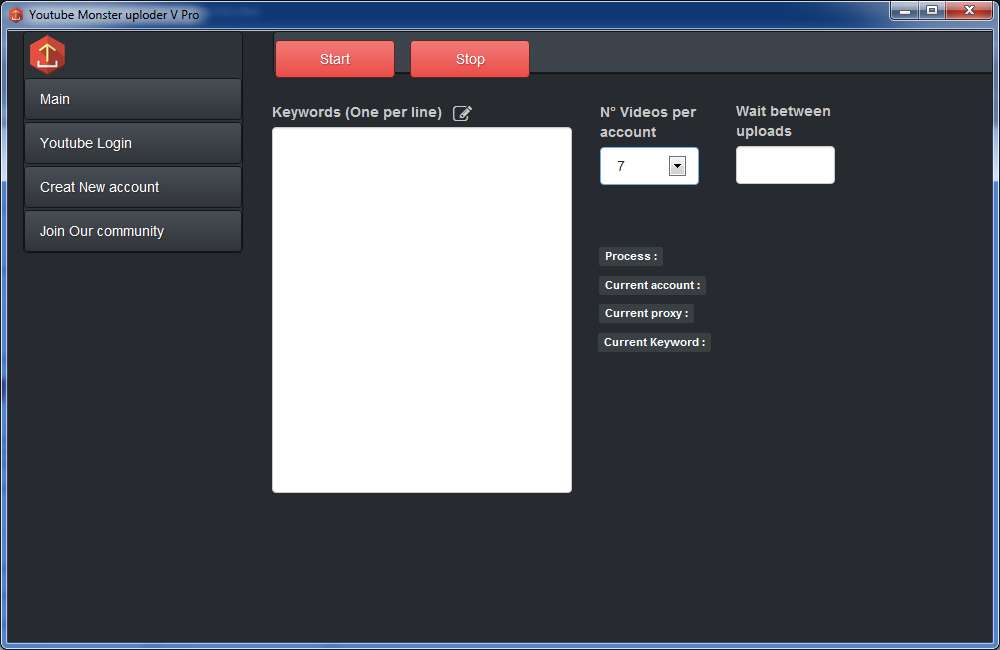Expand the videos per account dropdown arrow
The width and height of the screenshot is (1000, 650).
pyautogui.click(x=677, y=166)
